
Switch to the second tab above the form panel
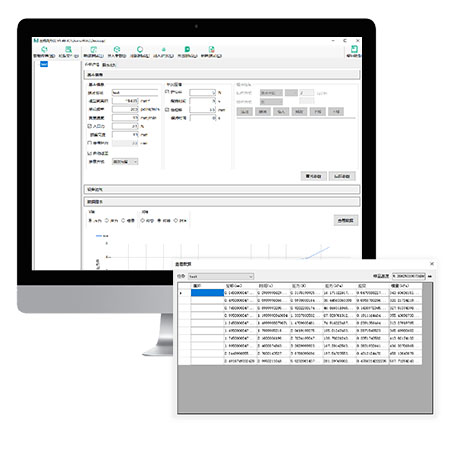[x=109, y=65]
